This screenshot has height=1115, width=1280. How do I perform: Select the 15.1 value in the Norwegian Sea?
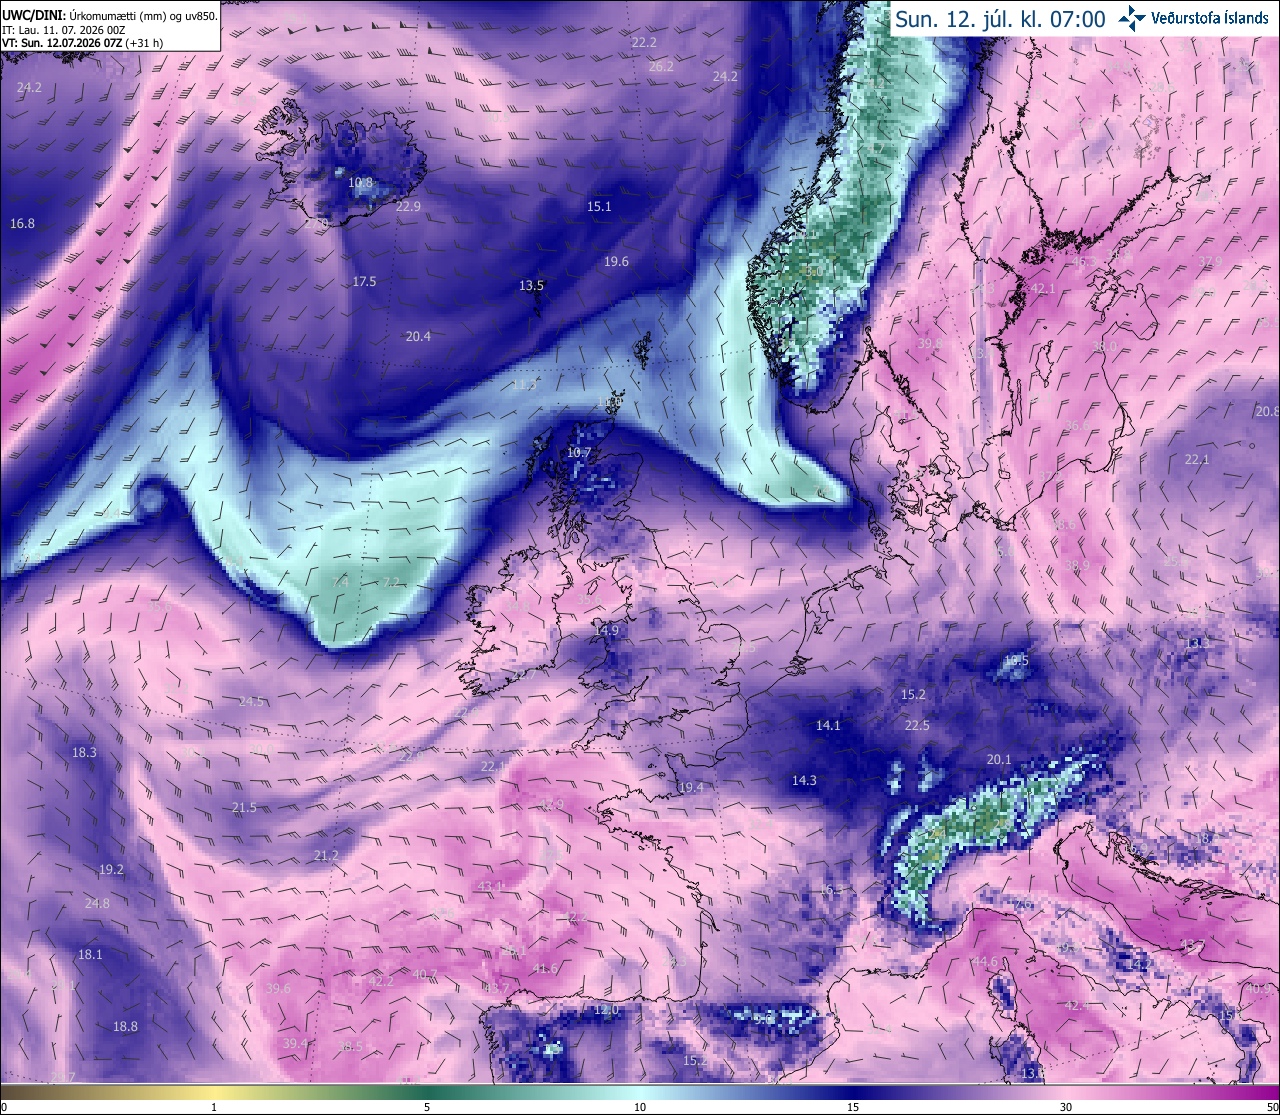point(598,206)
